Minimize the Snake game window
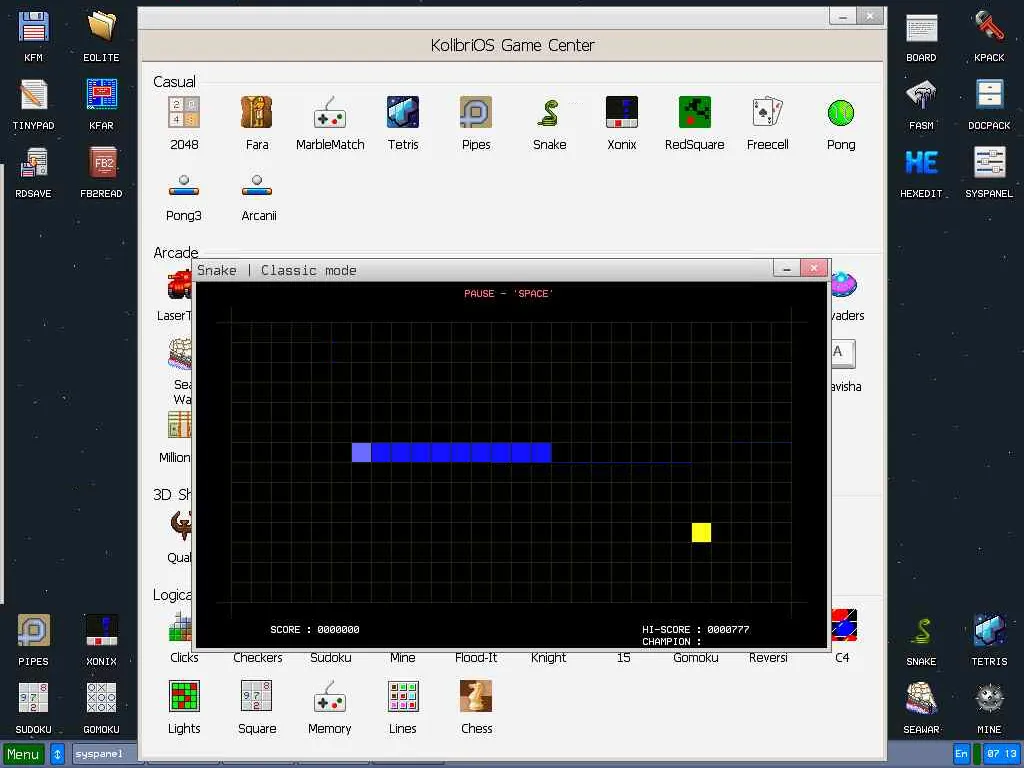This screenshot has height=768, width=1024. [786, 268]
